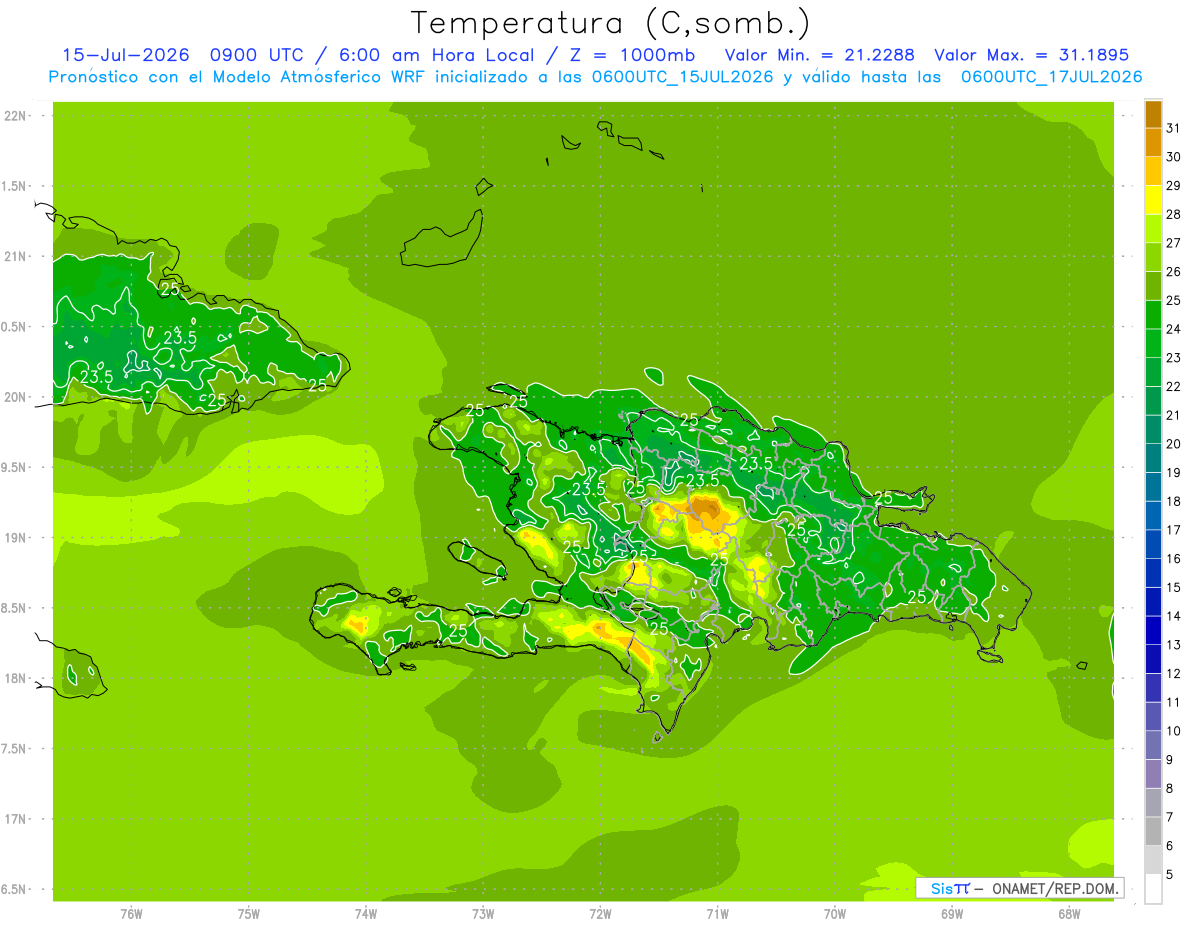
Task: Click the "73W" longitude axis label
Action: (x=483, y=914)
